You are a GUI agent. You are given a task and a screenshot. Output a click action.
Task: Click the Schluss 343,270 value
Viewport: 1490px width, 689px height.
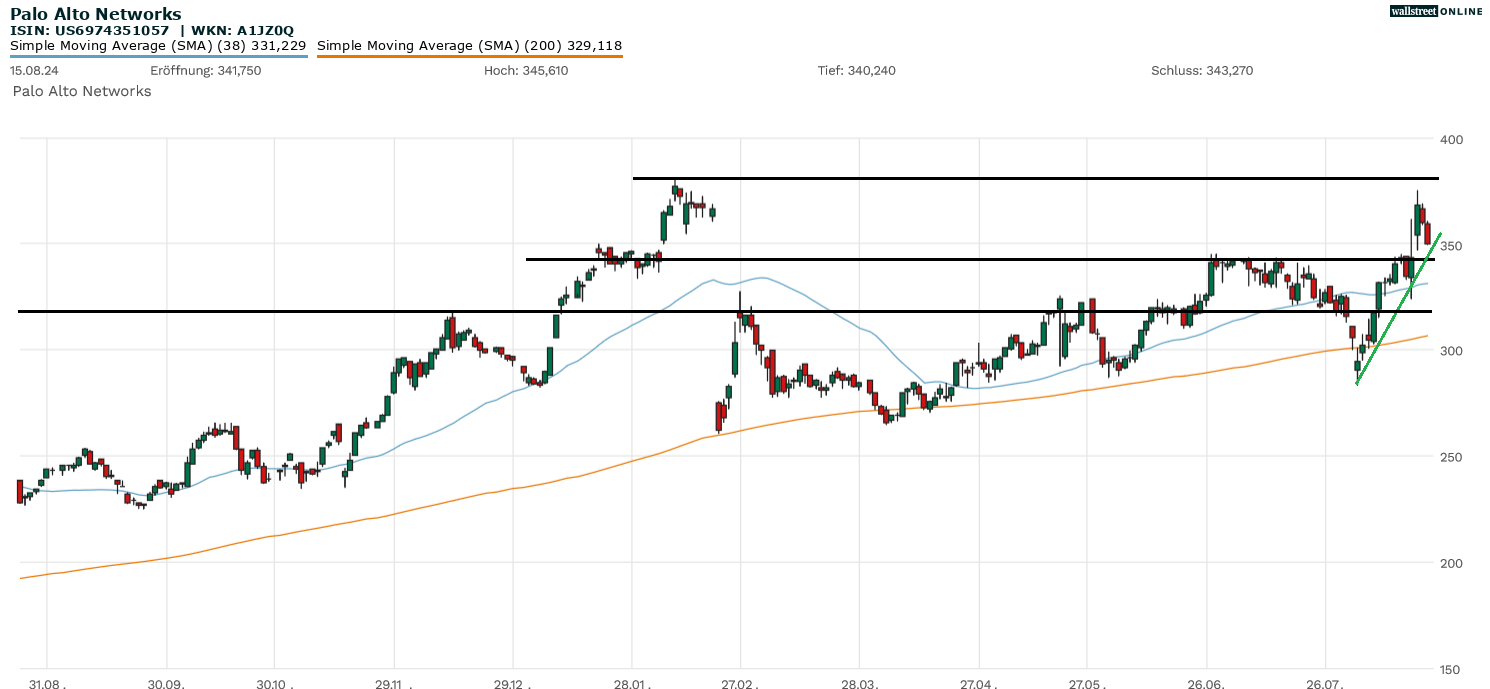[x=1201, y=71]
